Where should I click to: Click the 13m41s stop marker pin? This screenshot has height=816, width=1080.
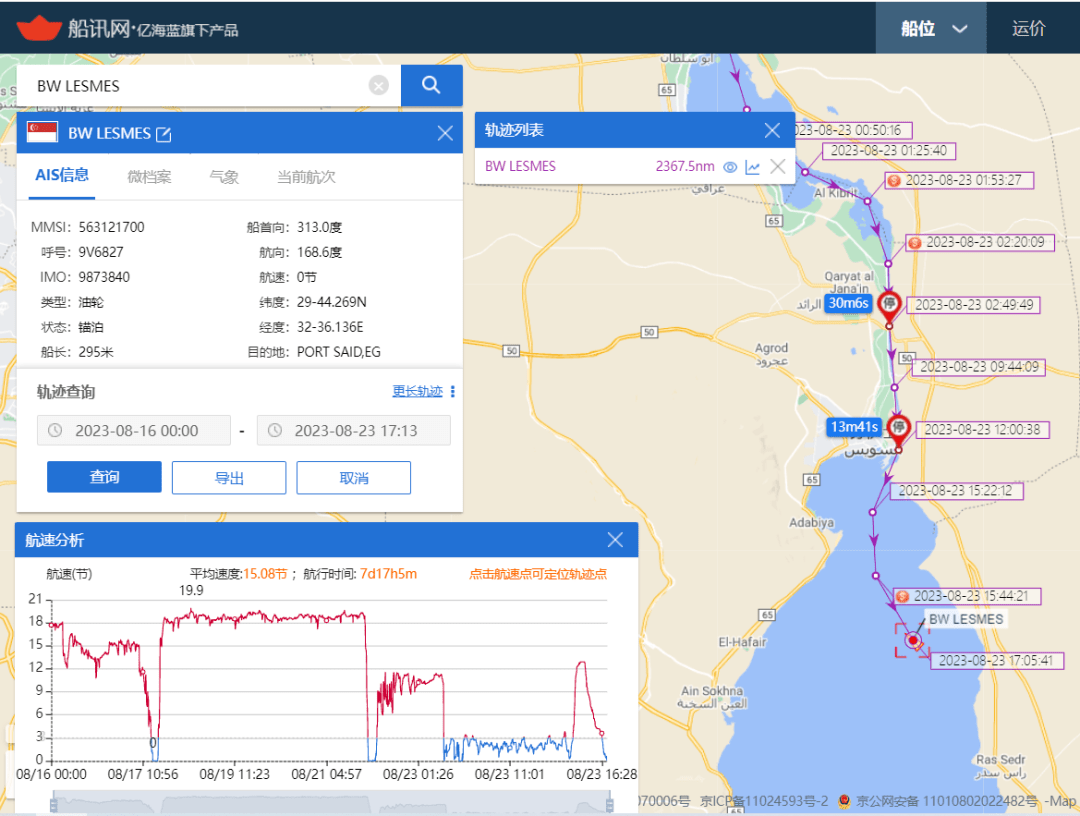899,427
